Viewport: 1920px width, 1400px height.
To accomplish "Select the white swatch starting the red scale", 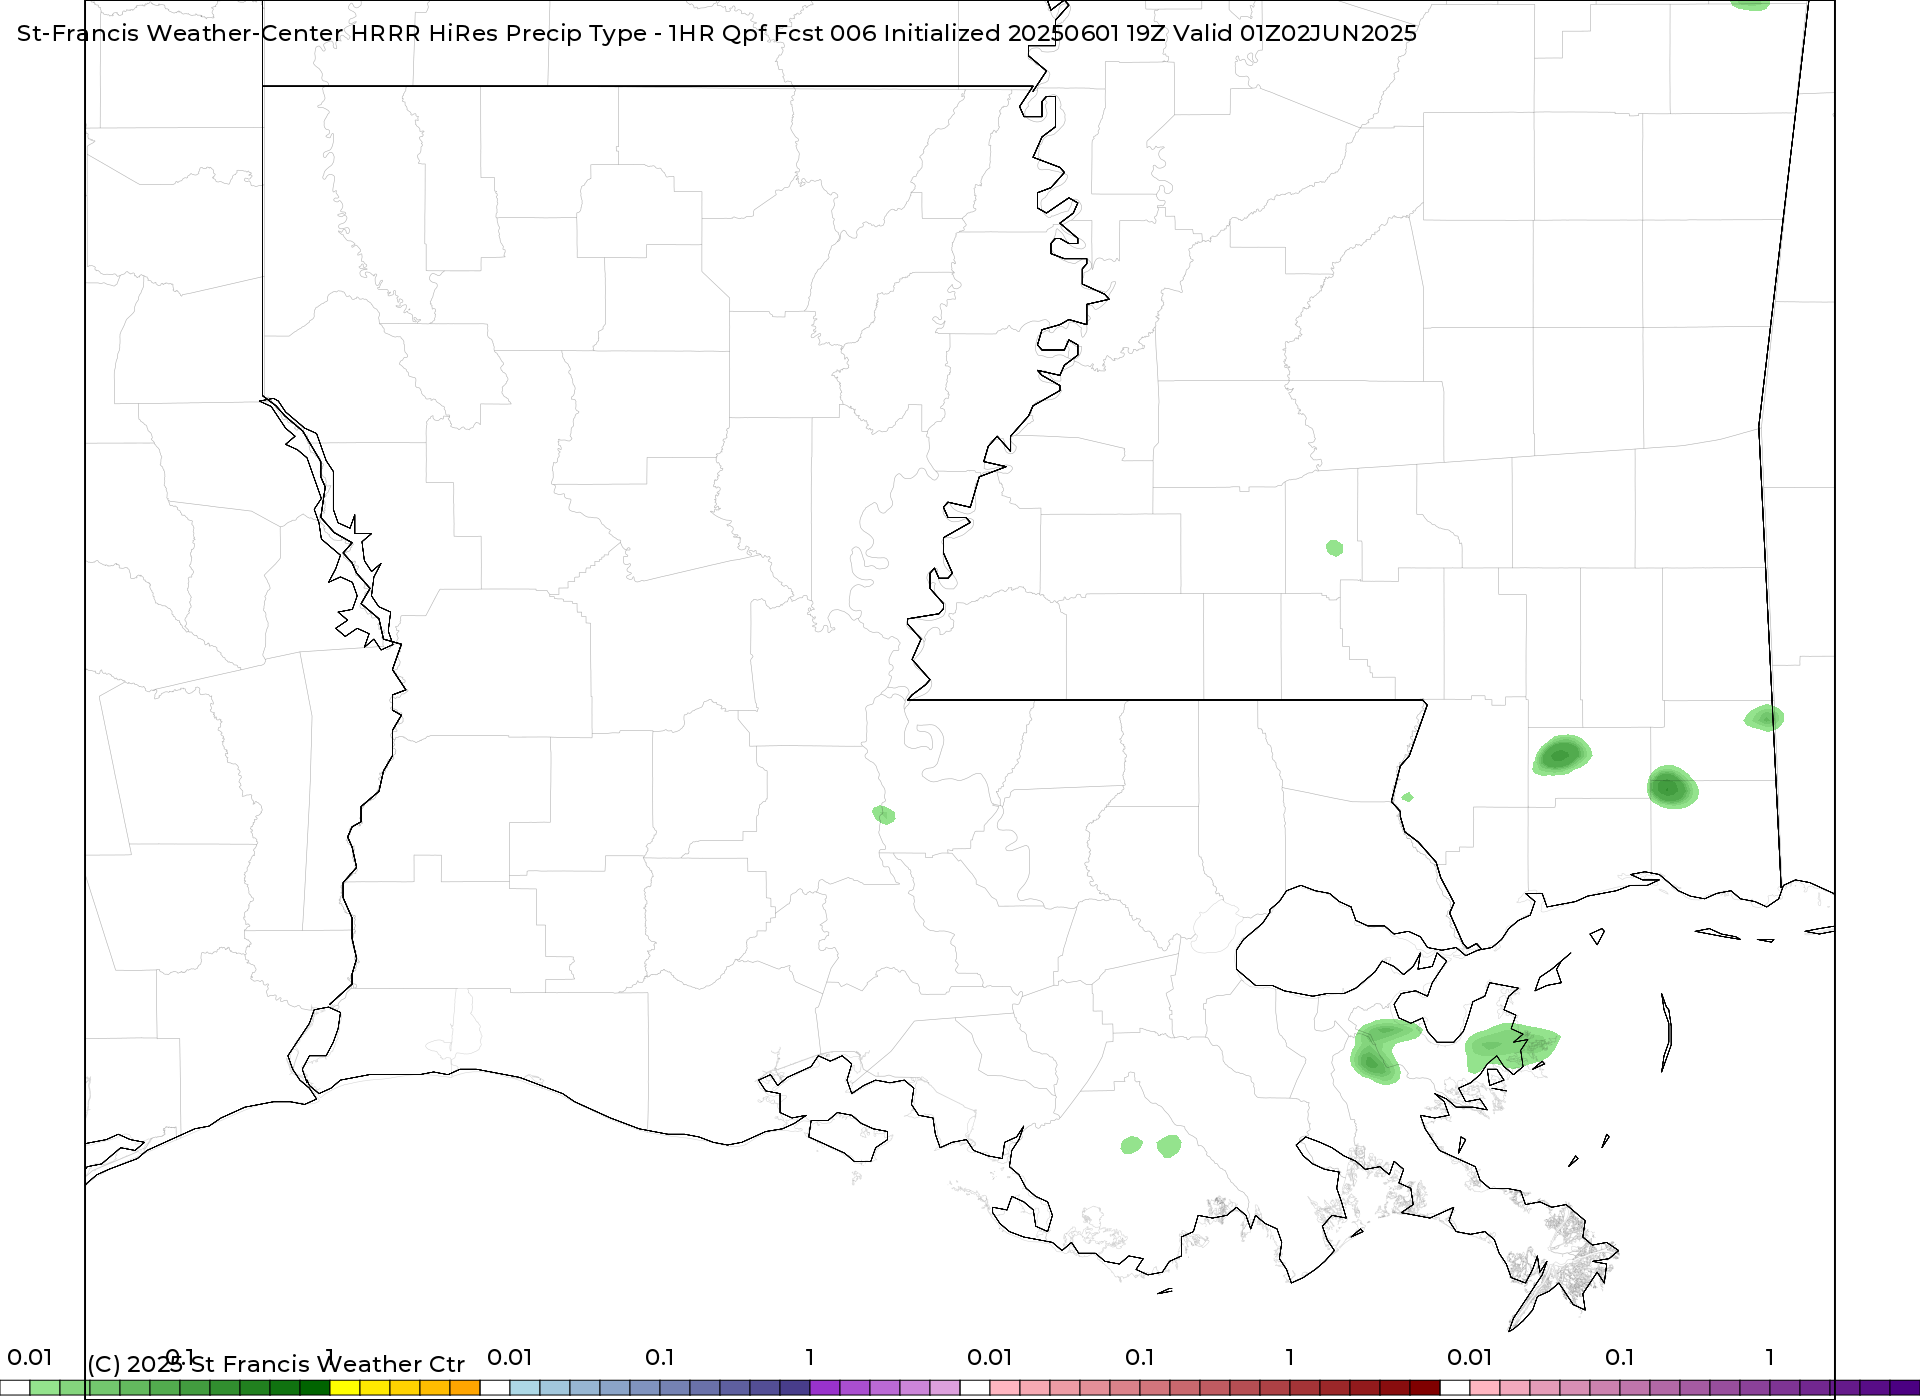I will (975, 1387).
